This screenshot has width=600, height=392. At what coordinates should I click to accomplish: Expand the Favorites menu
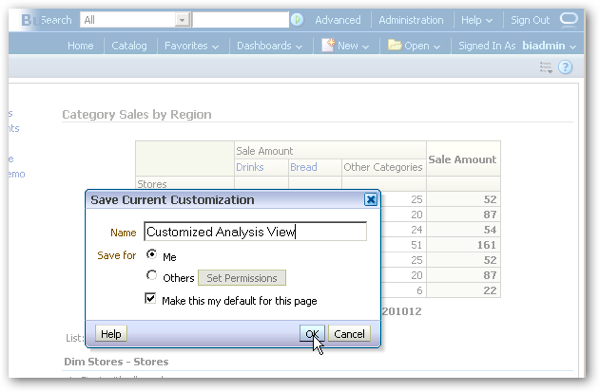[191, 46]
